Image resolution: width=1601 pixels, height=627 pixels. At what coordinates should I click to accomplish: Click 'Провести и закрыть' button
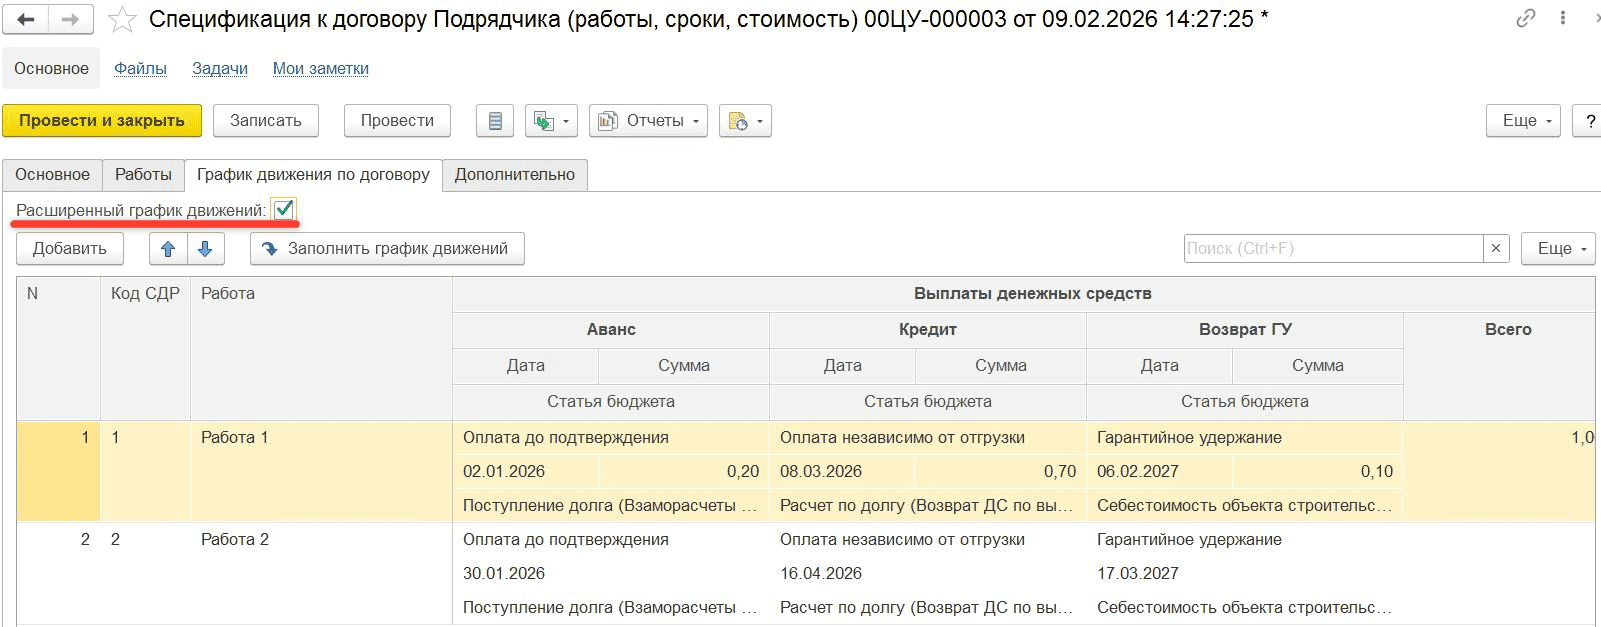(x=102, y=121)
